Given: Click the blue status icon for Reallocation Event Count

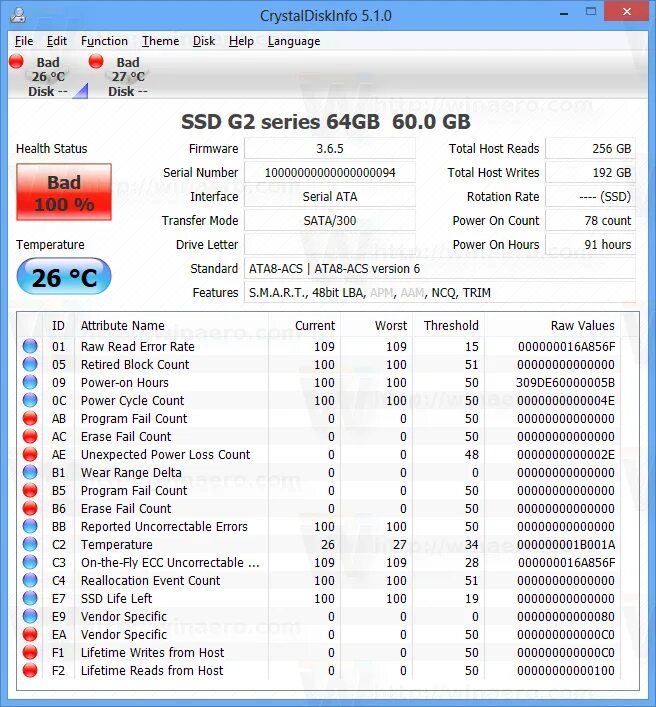Looking at the screenshot, I should pyautogui.click(x=30, y=580).
